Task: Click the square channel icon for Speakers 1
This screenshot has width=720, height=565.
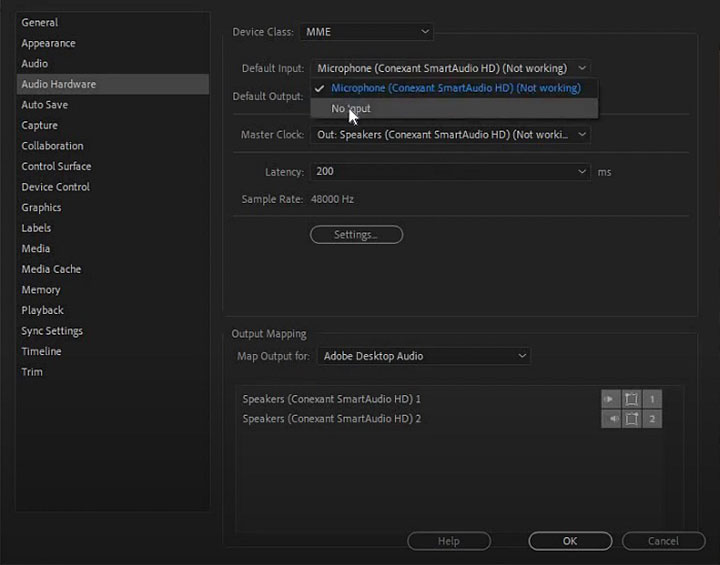Action: tap(631, 399)
